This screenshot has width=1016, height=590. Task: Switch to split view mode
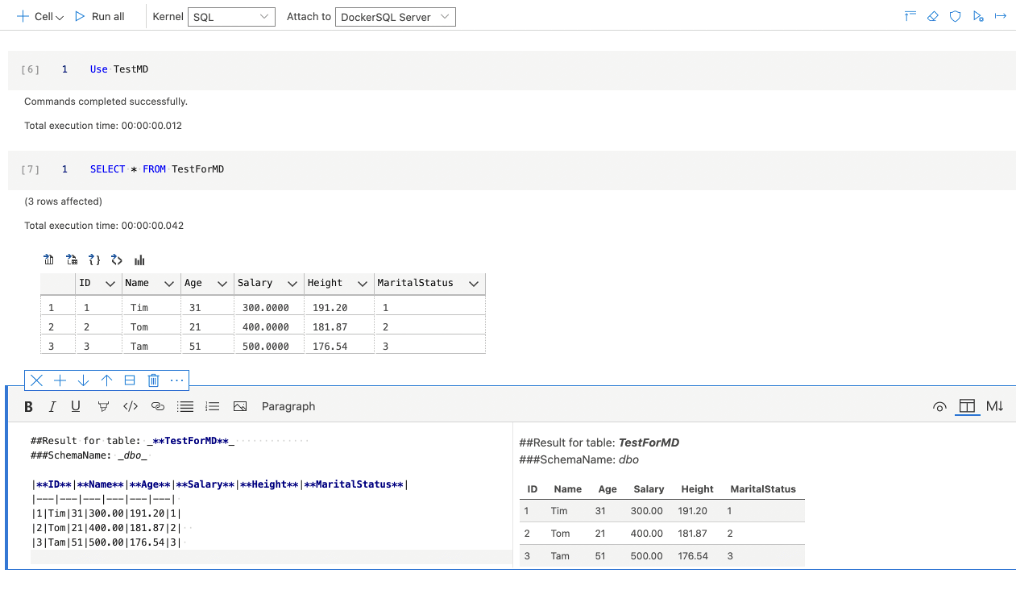pos(966,406)
